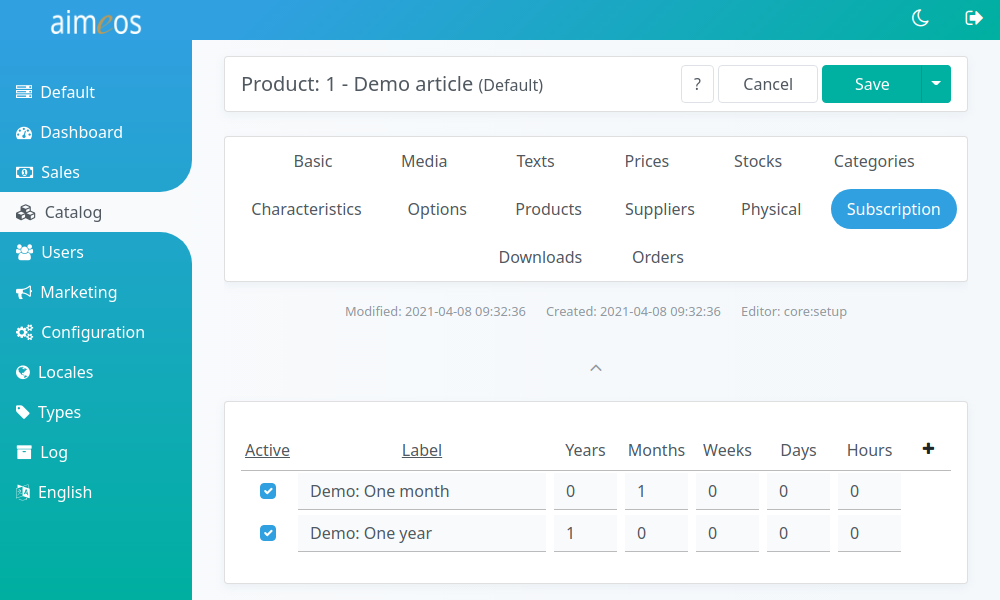The width and height of the screenshot is (1000, 600).
Task: Click Weeks field of Demo: One month
Action: tap(727, 491)
